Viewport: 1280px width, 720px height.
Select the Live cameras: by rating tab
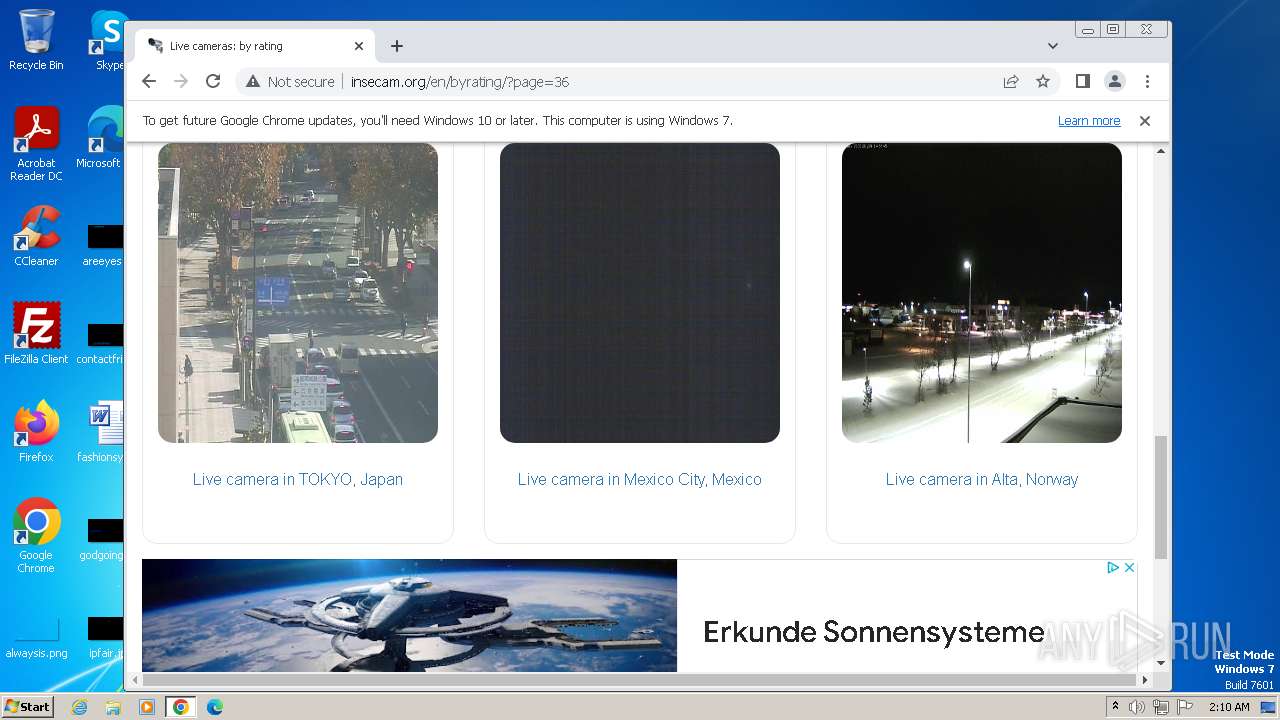[255, 46]
